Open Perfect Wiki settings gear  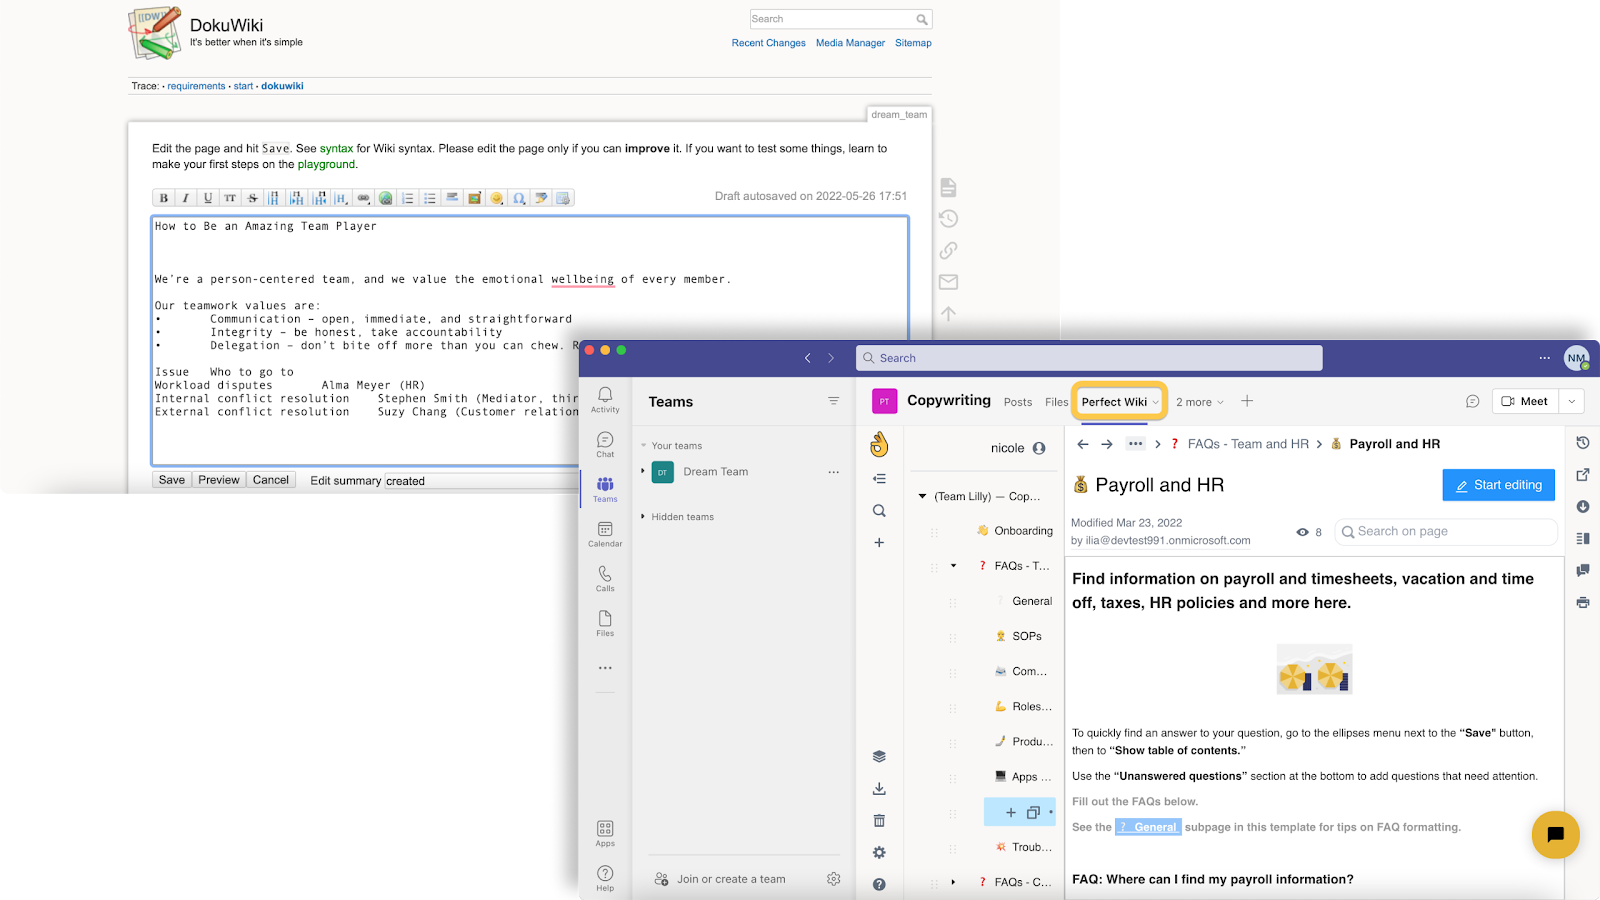[879, 853]
